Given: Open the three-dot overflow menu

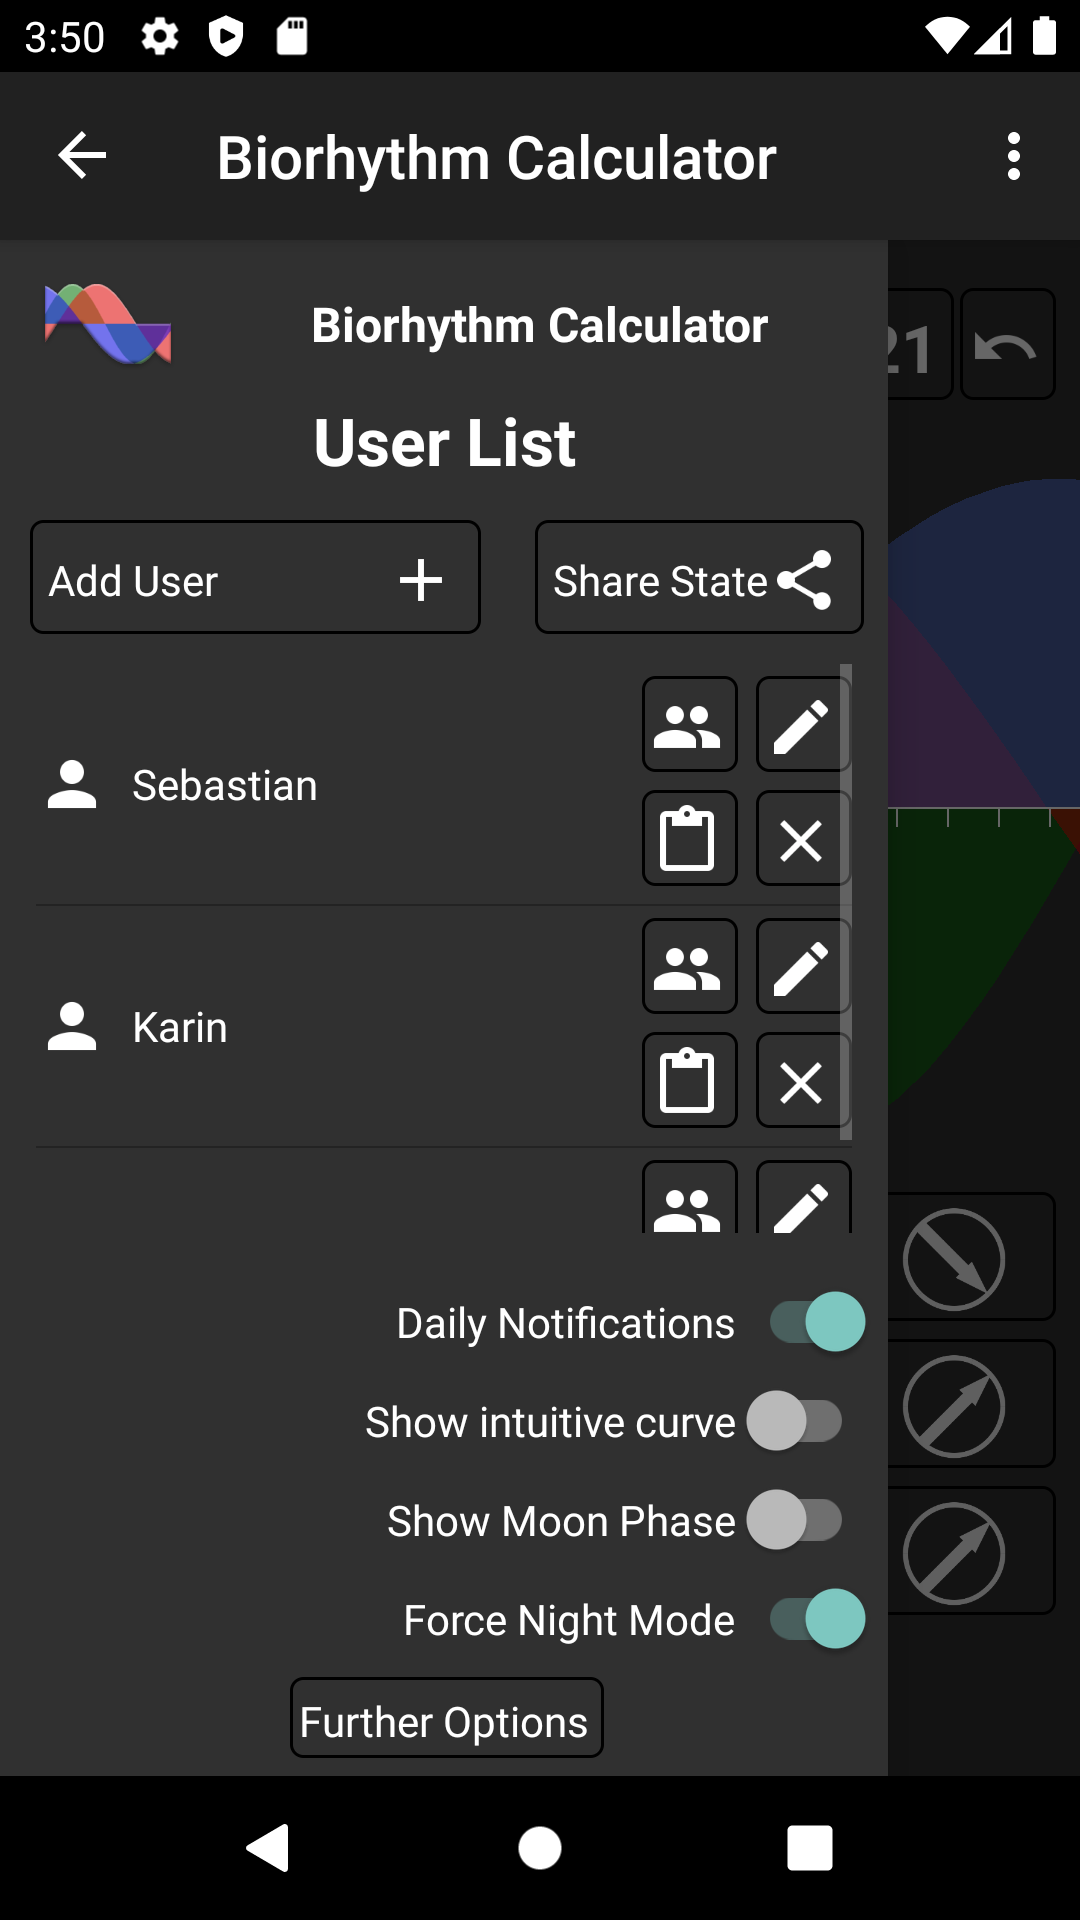Looking at the screenshot, I should click(x=1014, y=157).
